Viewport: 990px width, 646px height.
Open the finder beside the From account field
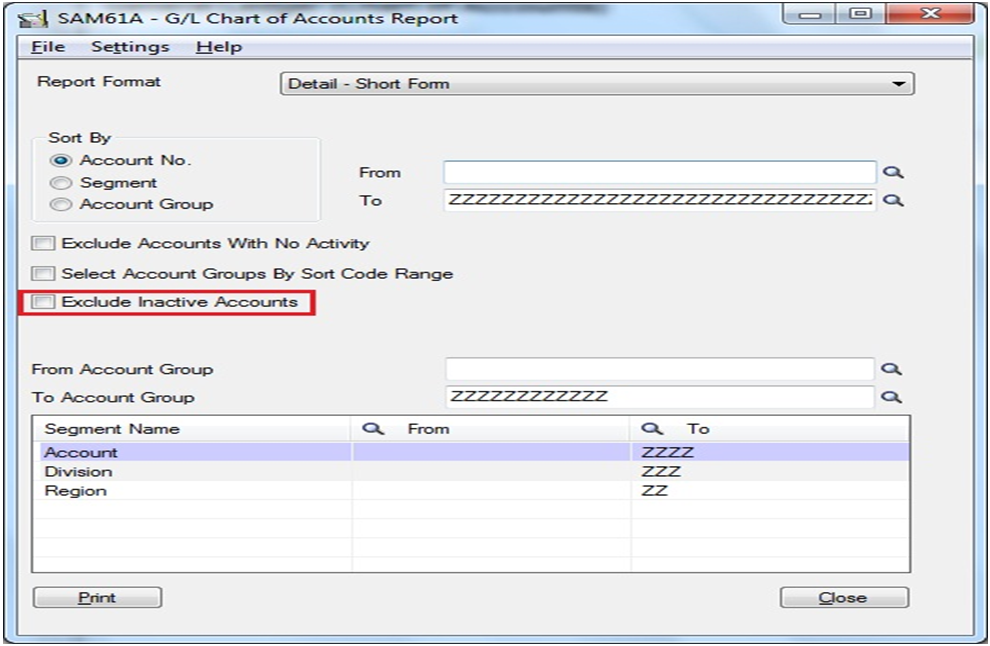(893, 172)
